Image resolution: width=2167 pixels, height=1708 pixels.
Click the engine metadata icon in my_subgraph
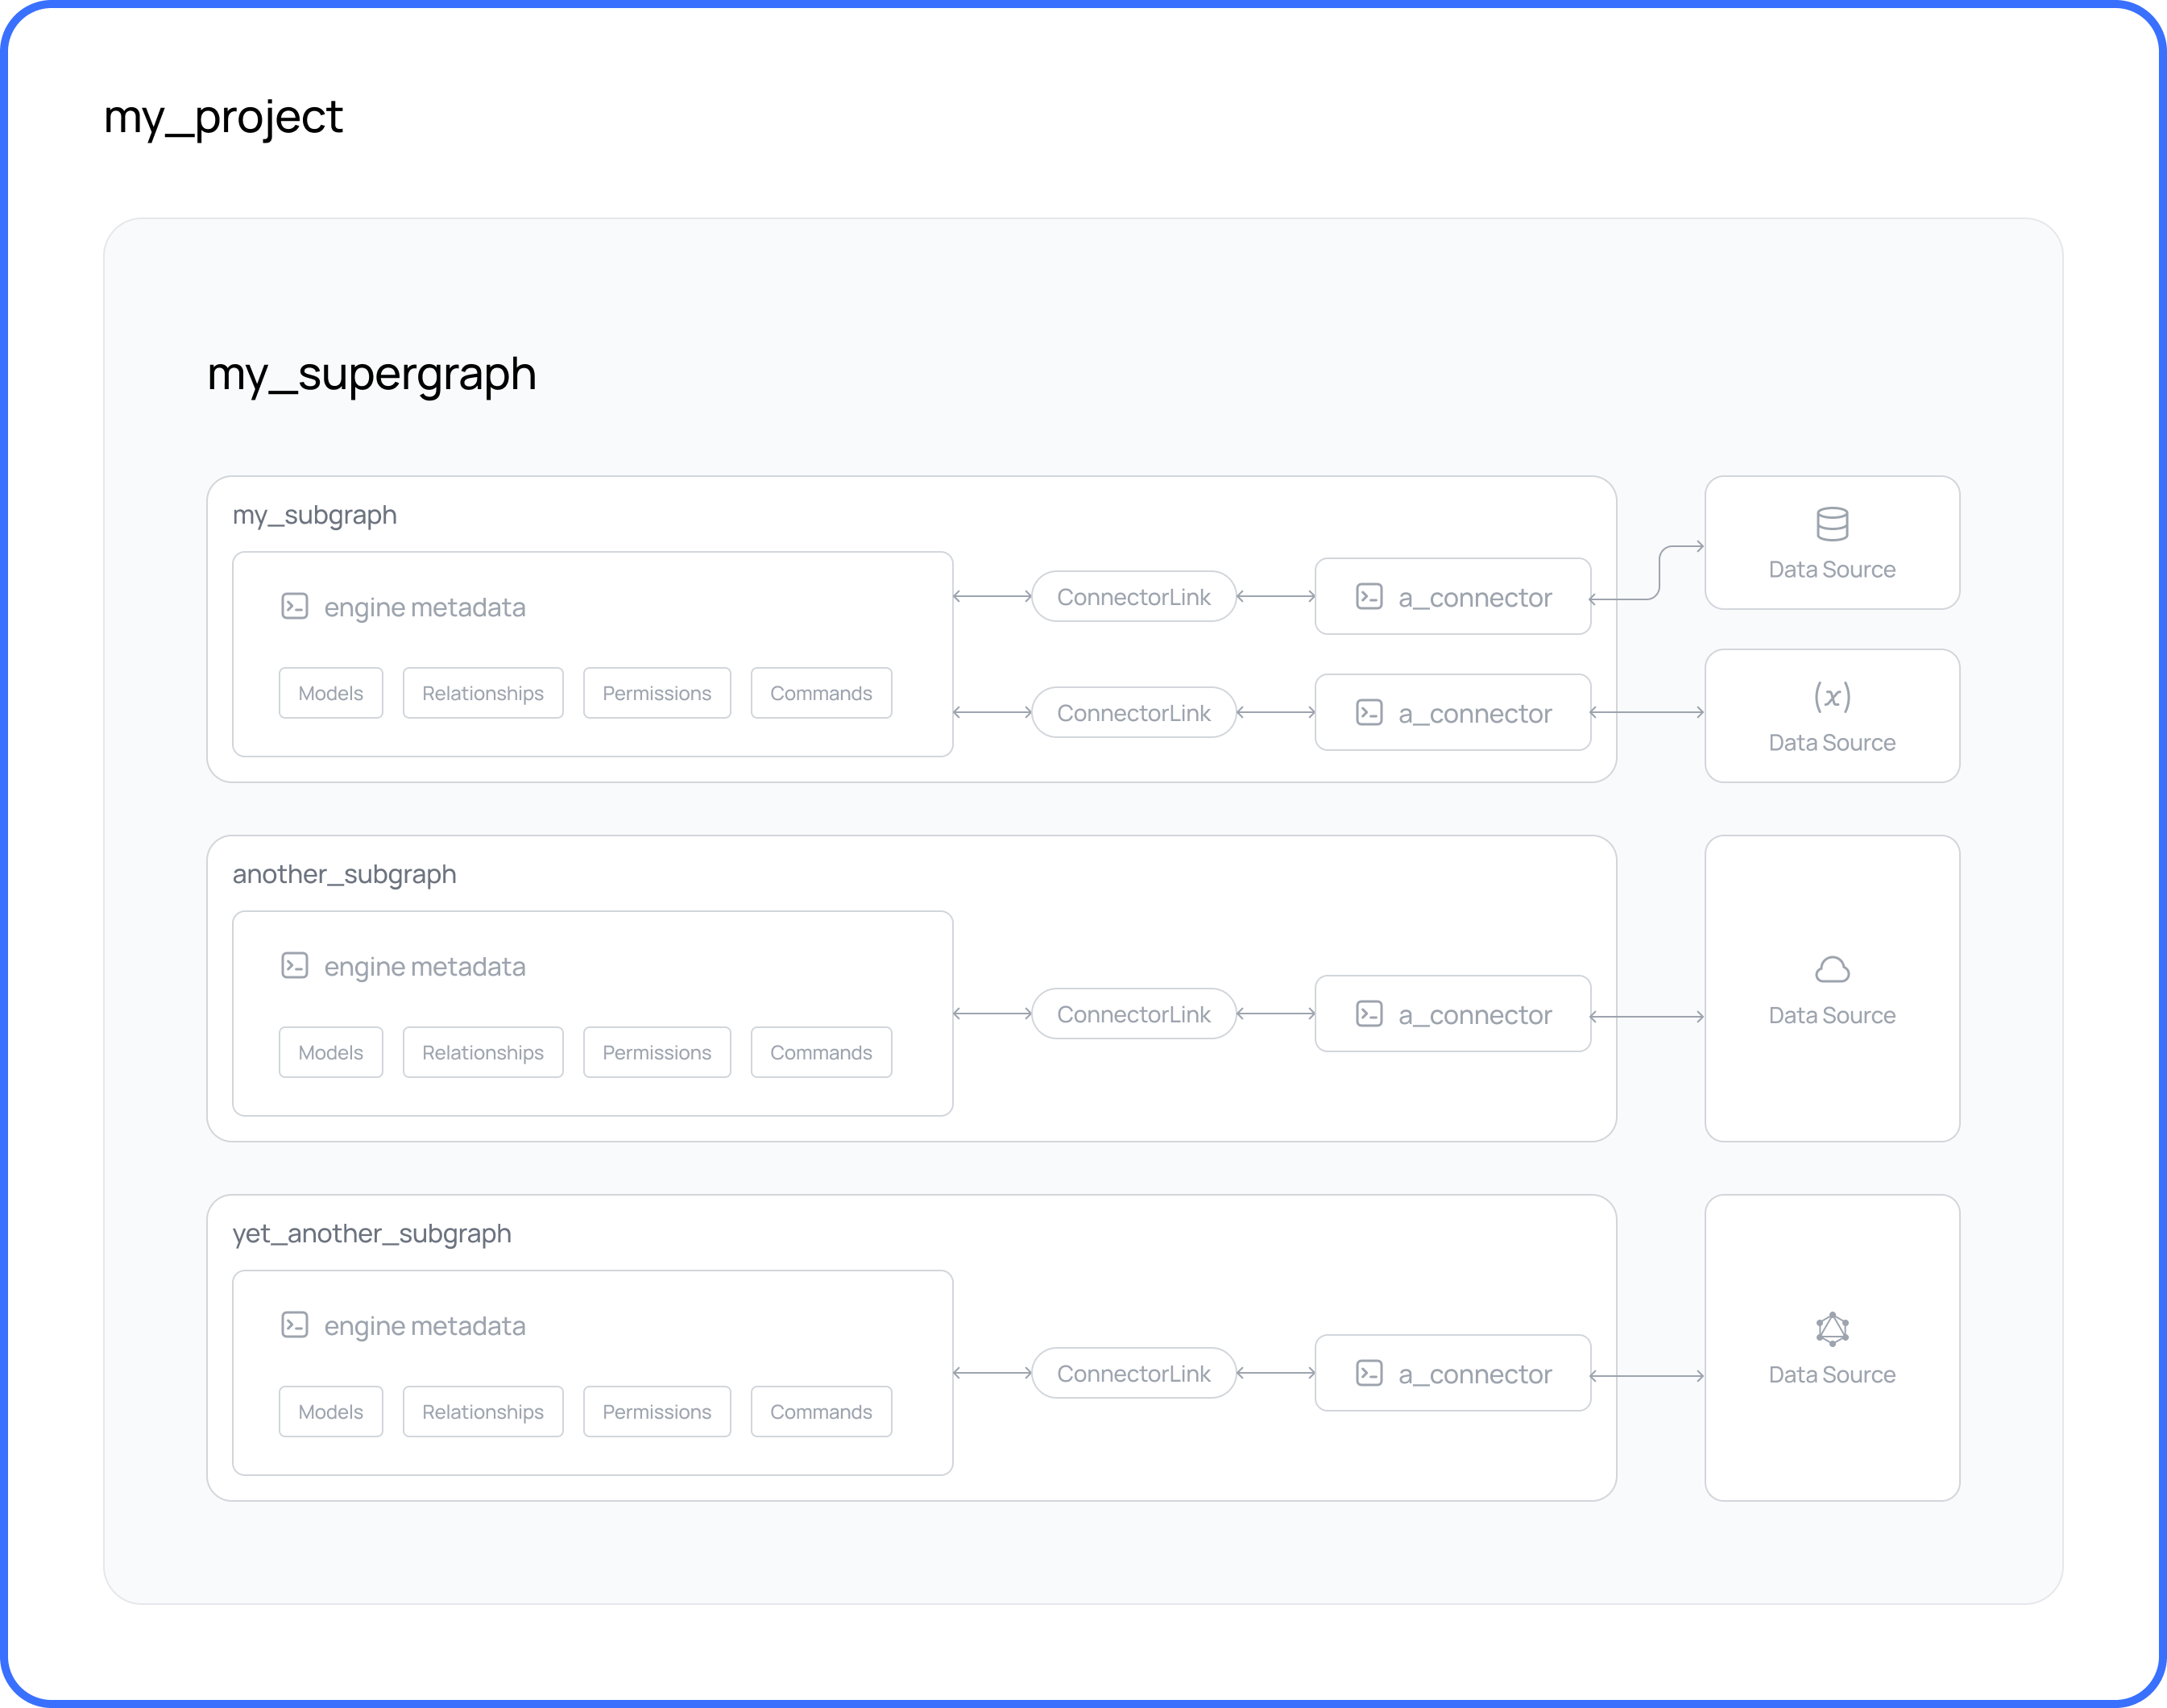coord(294,607)
